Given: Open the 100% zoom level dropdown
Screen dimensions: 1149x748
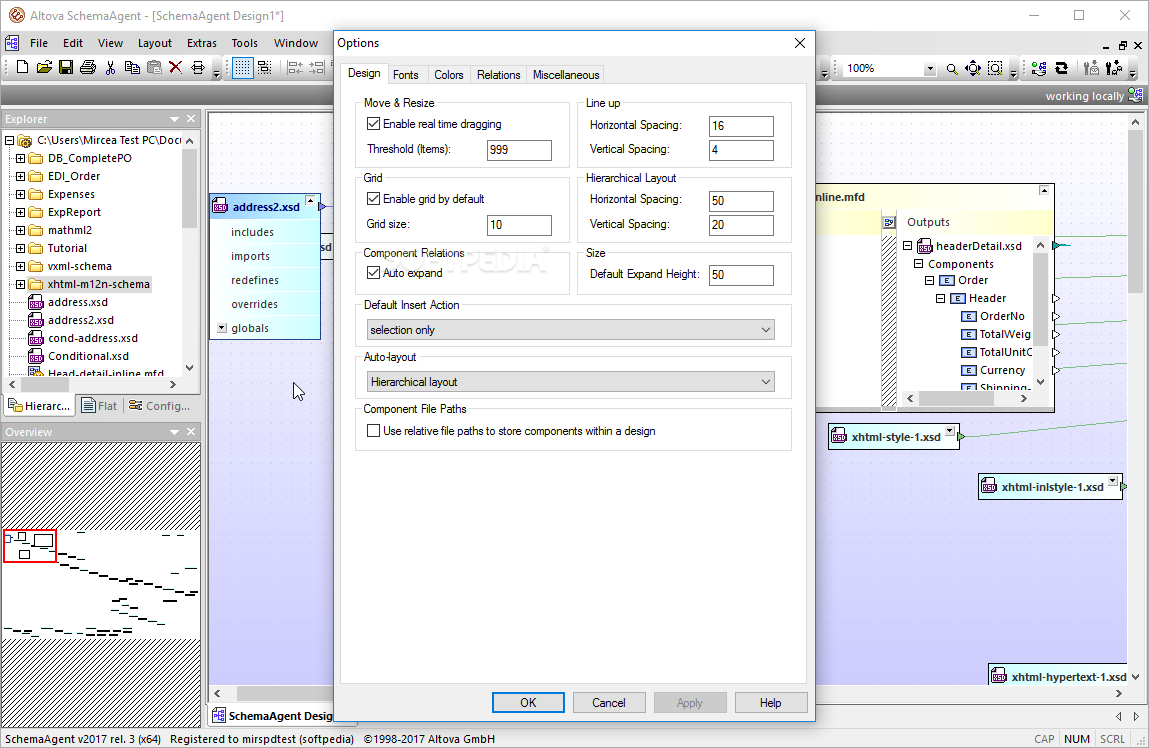Looking at the screenshot, I should 930,69.
